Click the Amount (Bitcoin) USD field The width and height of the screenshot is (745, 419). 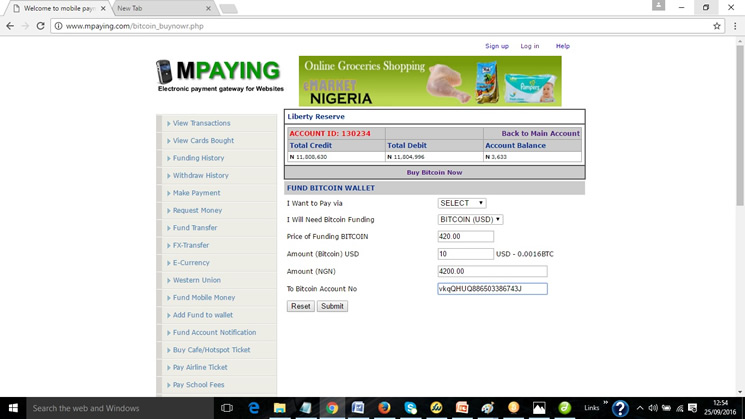coord(465,254)
